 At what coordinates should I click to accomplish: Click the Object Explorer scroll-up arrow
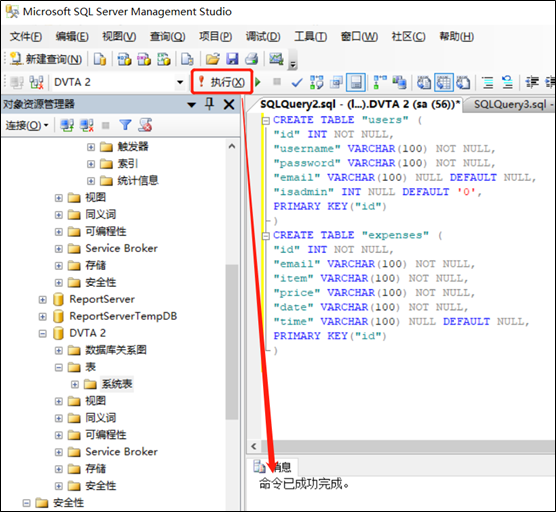(232, 146)
